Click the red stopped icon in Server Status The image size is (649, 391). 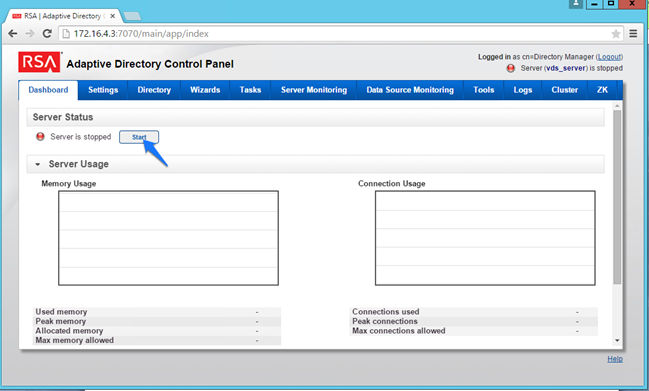40,137
